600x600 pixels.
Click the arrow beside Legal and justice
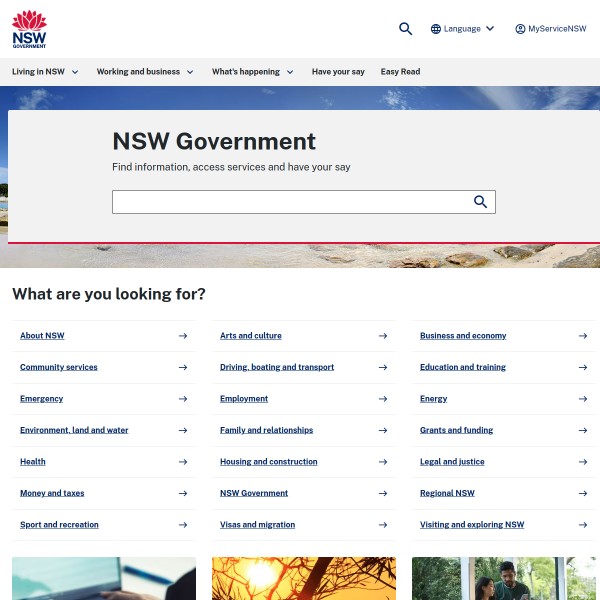(582, 462)
